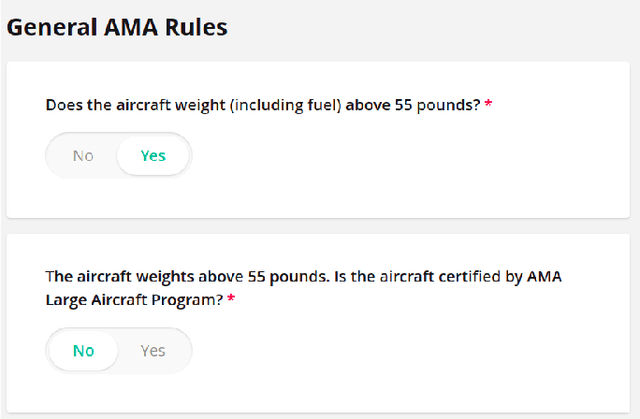The width and height of the screenshot is (640, 419).
Task: Click the aircraft weight question label
Action: 263,105
